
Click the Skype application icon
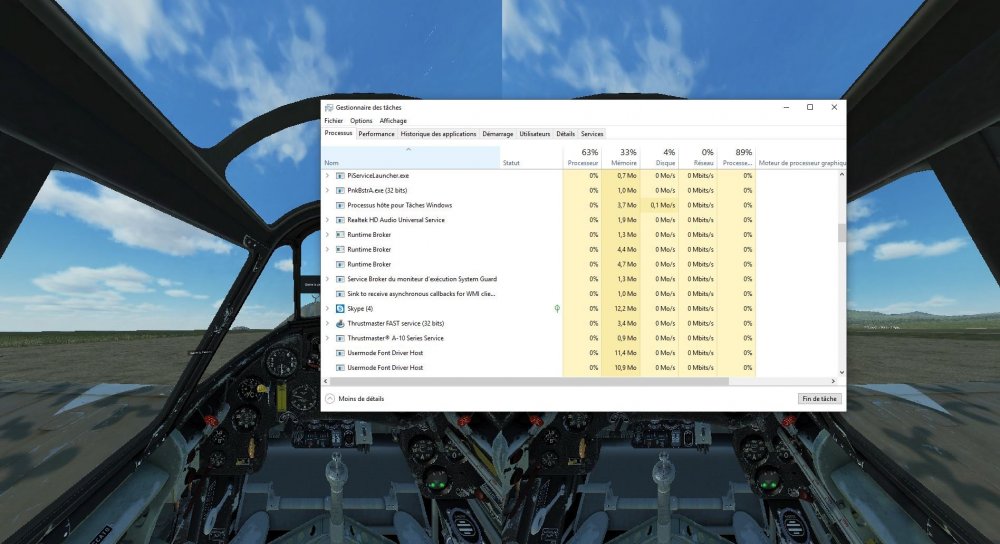(x=341, y=309)
